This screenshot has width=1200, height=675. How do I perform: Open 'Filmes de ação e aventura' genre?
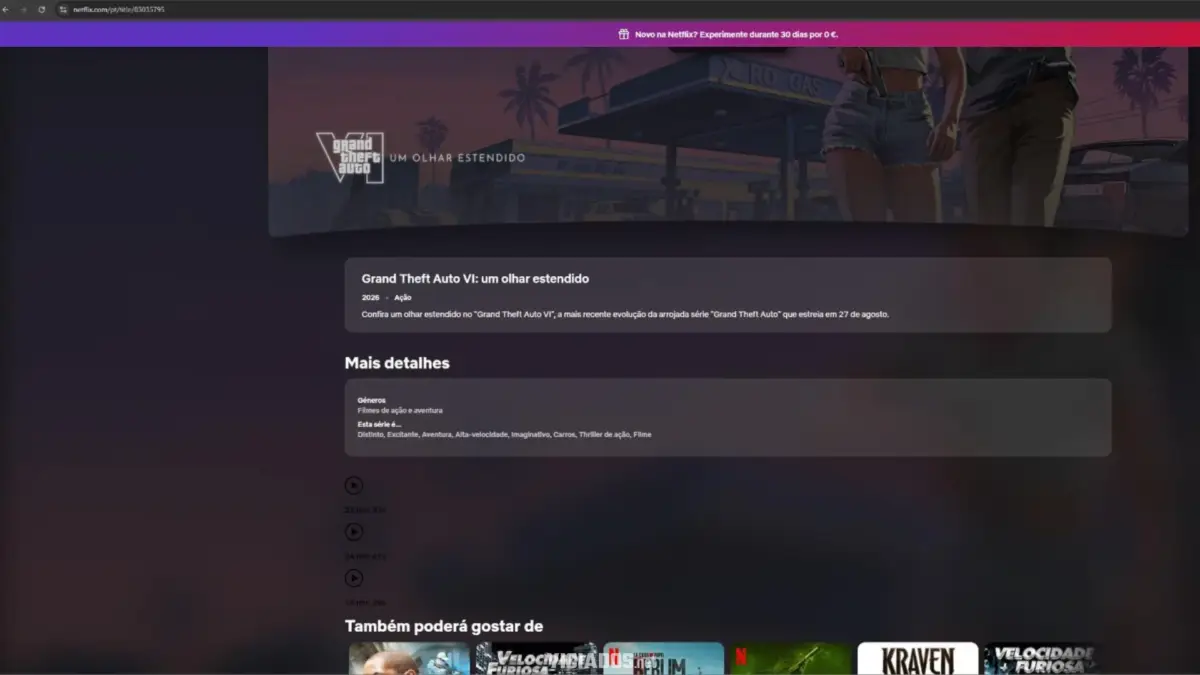400,410
